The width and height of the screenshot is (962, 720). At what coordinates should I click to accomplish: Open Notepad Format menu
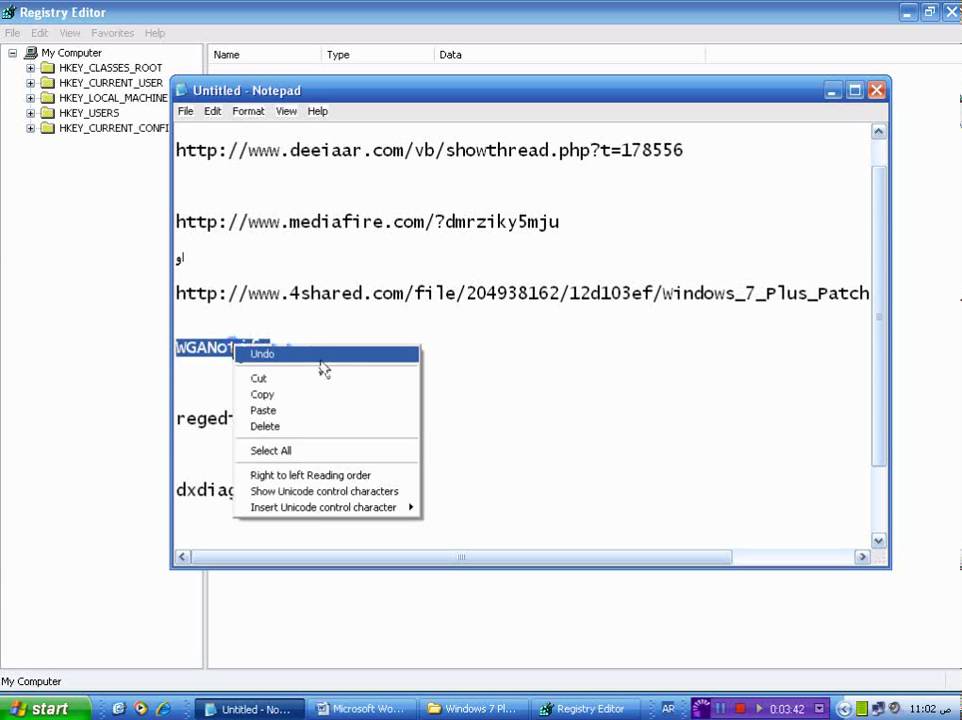pos(248,111)
